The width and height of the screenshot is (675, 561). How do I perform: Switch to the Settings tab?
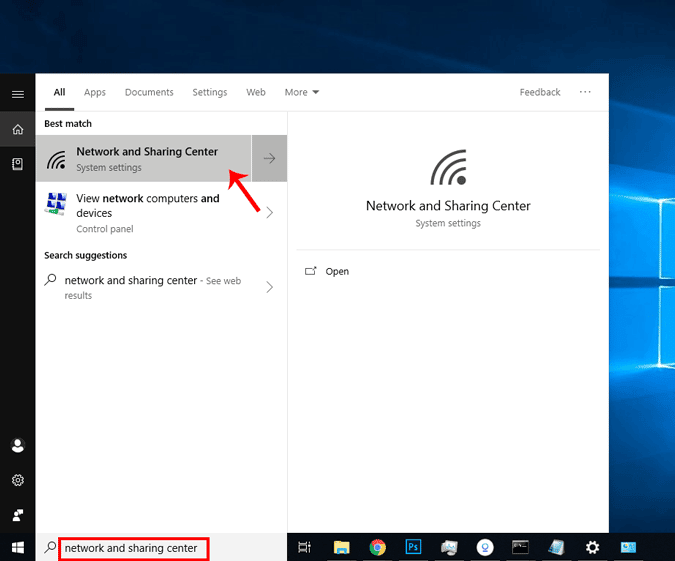point(210,92)
